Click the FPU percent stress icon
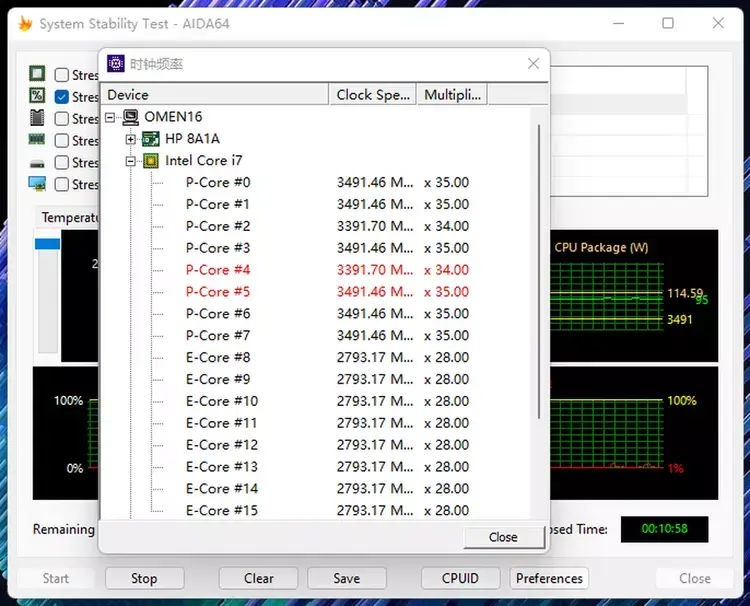This screenshot has height=606, width=750. pos(37,95)
